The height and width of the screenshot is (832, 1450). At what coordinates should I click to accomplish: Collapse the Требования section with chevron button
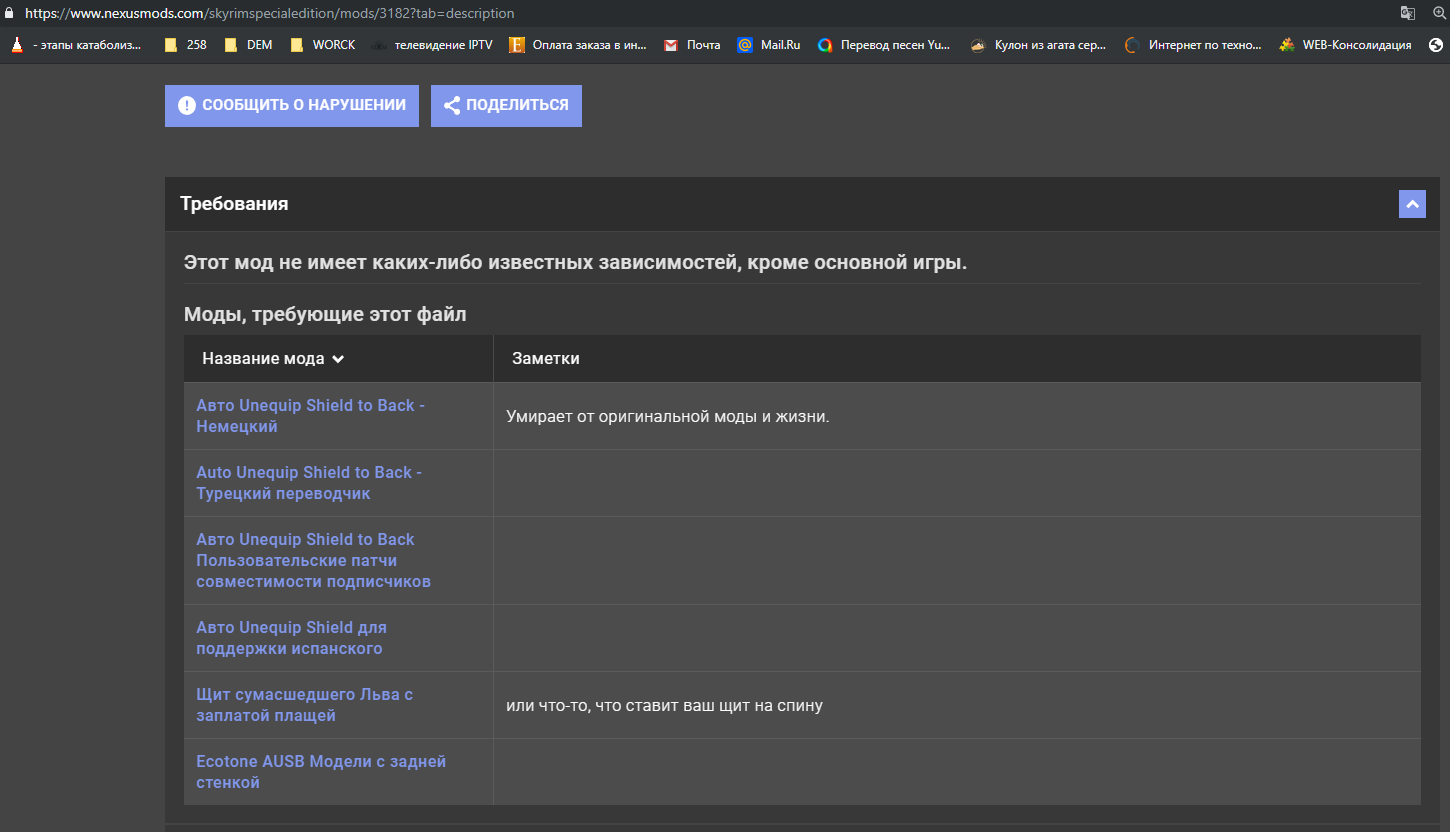coord(1412,203)
